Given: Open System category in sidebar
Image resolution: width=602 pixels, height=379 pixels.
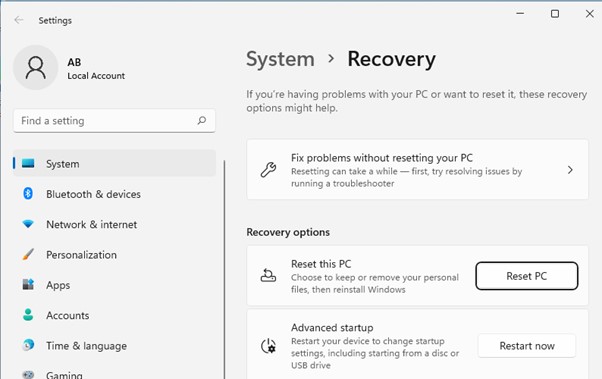Looking at the screenshot, I should (114, 164).
